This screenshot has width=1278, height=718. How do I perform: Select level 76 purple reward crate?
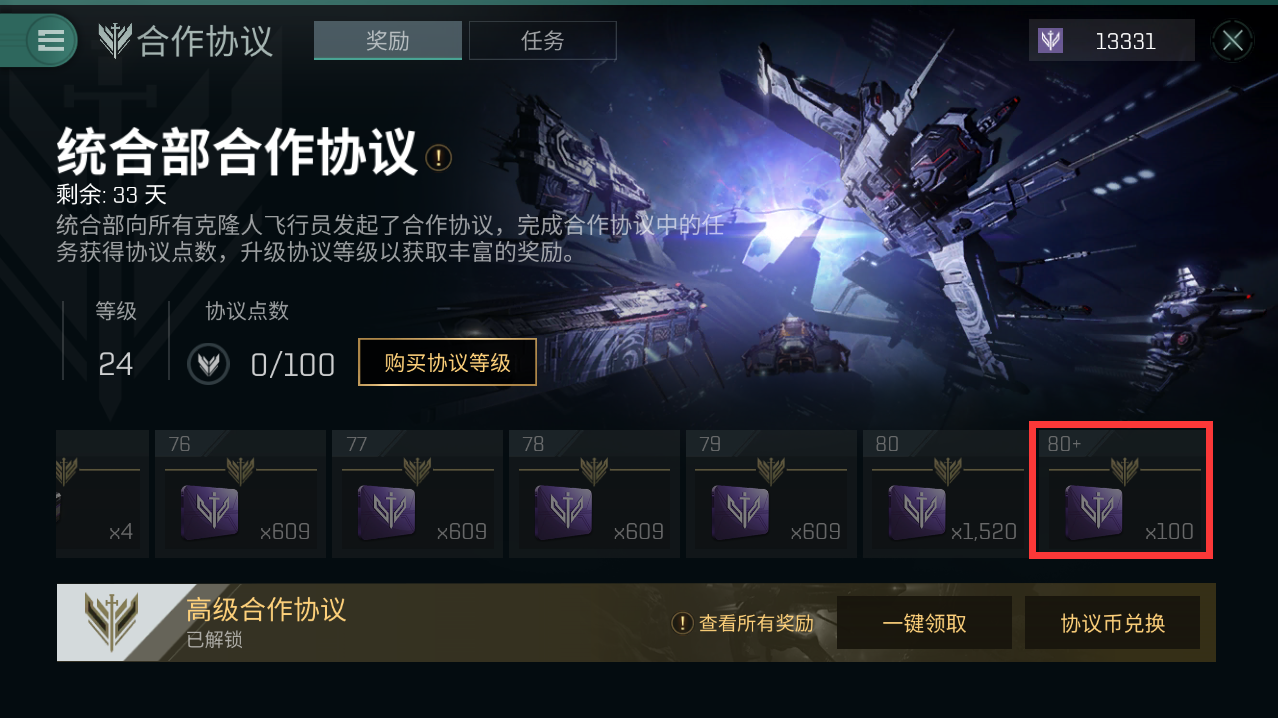click(x=209, y=511)
